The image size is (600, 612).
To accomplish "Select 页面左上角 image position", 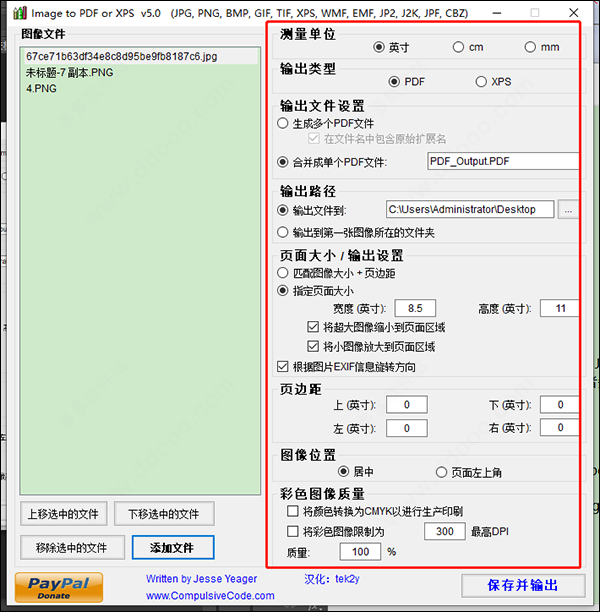I will [441, 472].
